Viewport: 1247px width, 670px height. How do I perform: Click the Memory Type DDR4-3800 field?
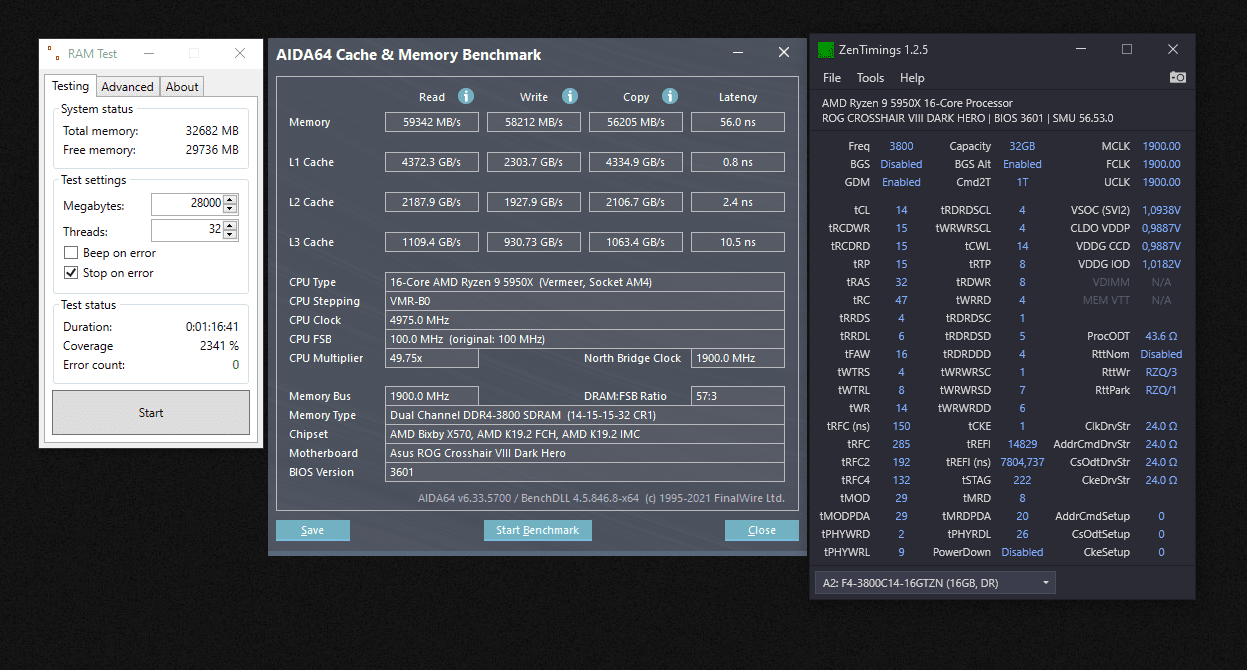click(x=585, y=415)
